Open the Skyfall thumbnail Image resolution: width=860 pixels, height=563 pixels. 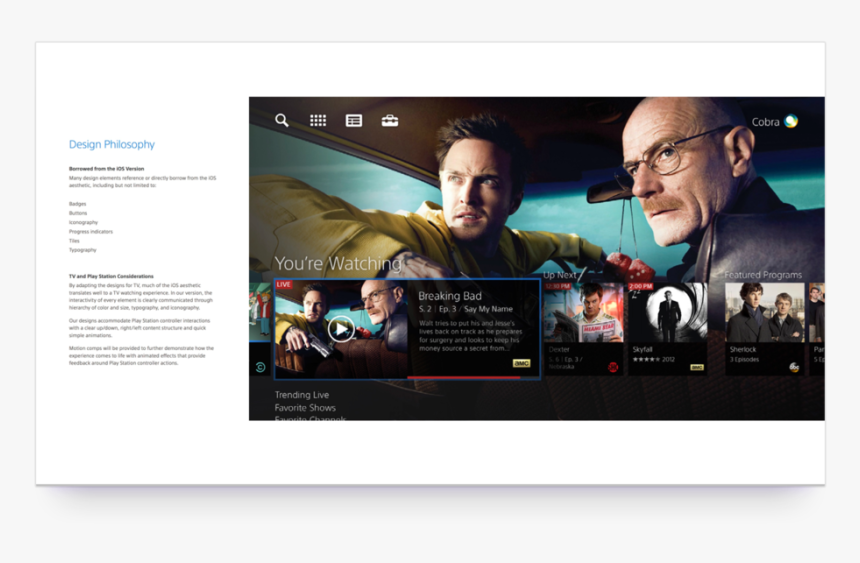(667, 313)
